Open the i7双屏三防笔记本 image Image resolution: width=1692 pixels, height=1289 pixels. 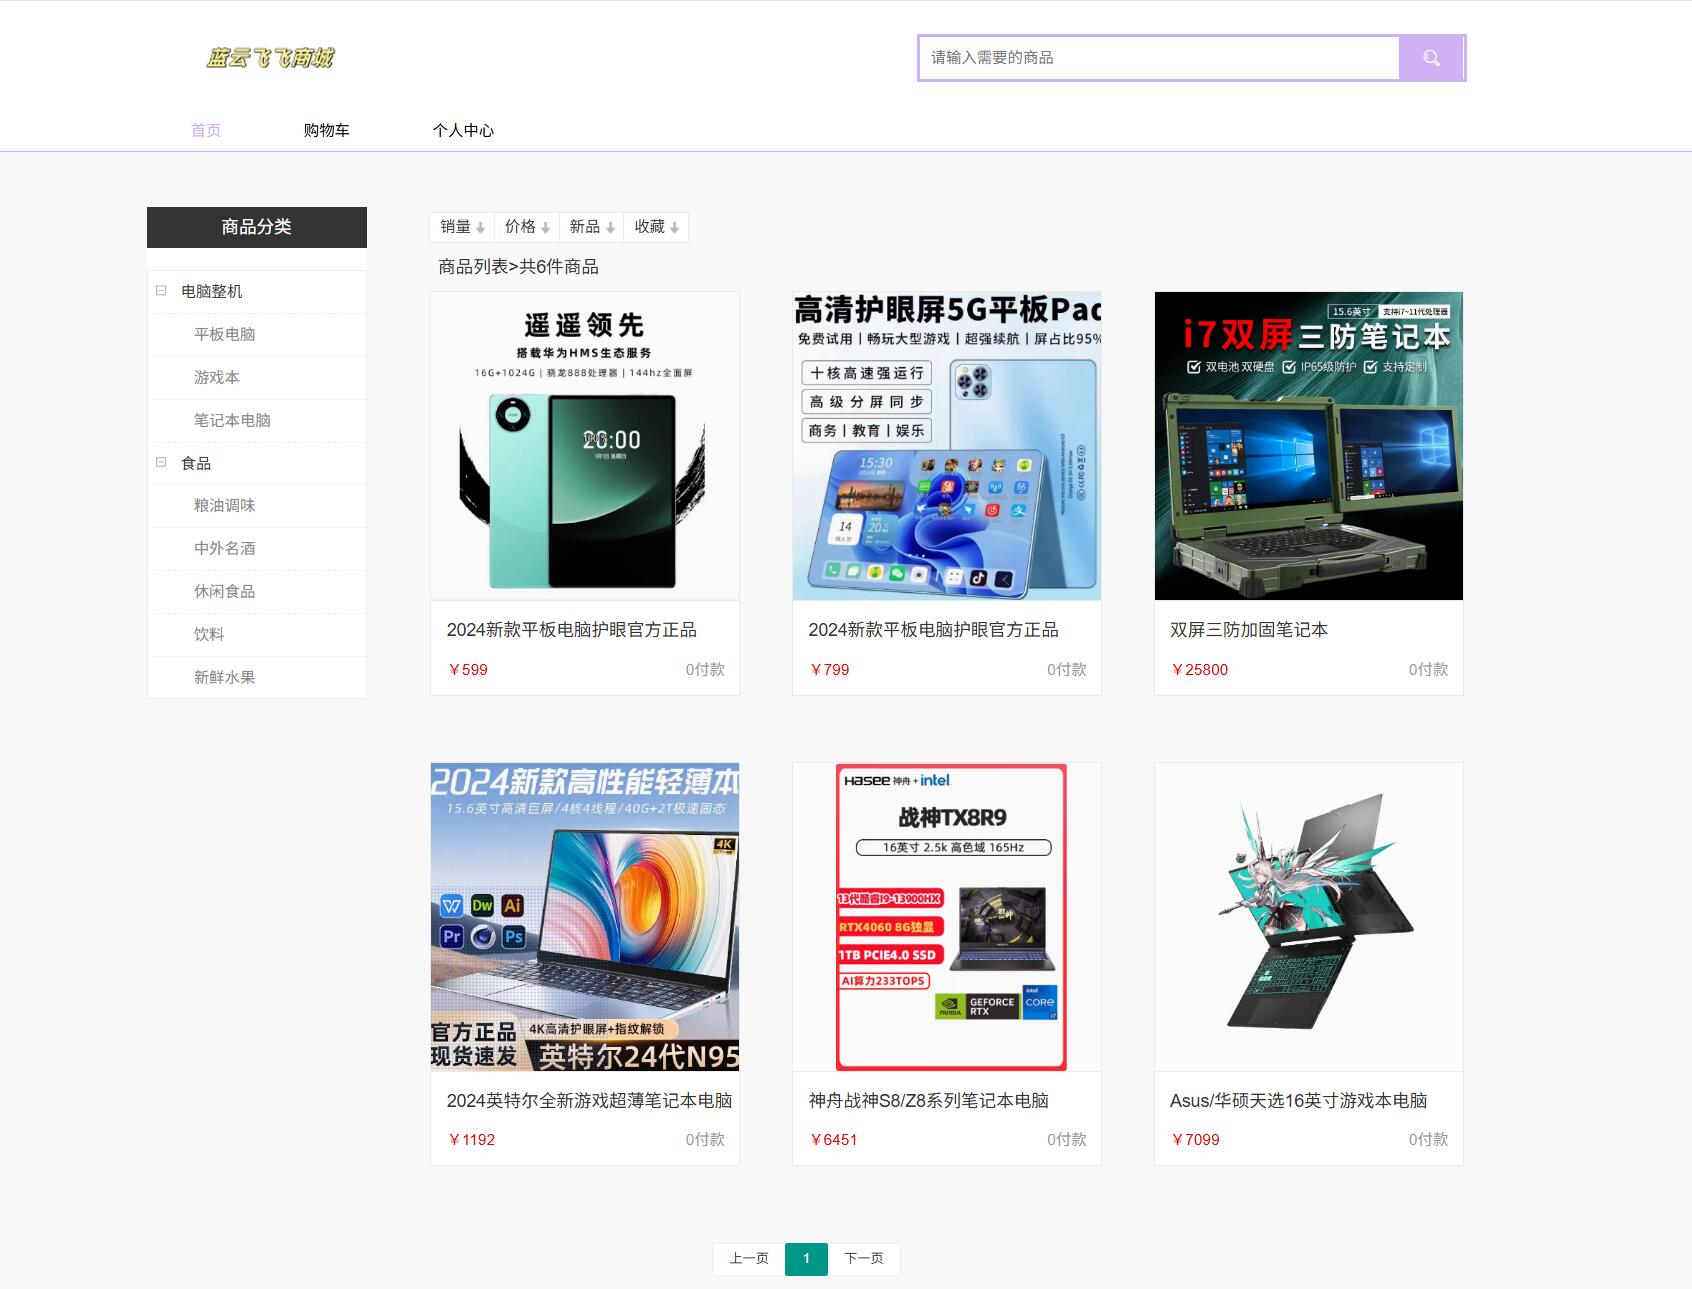coord(1309,446)
